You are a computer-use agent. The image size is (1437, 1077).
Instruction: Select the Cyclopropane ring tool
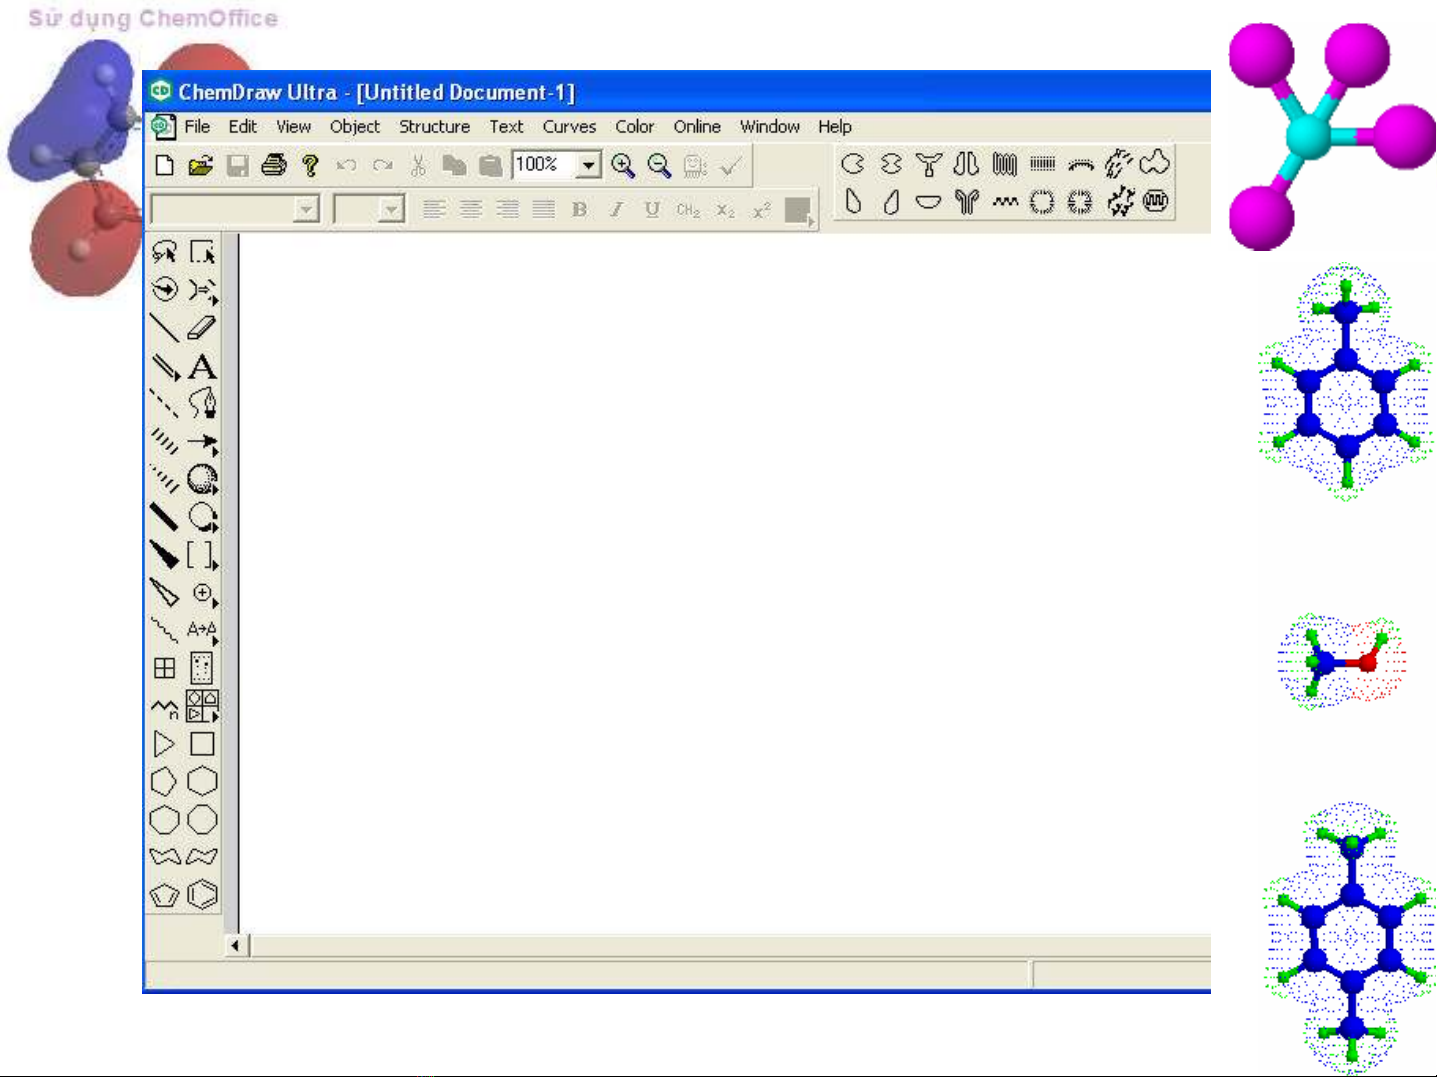pyautogui.click(x=164, y=744)
